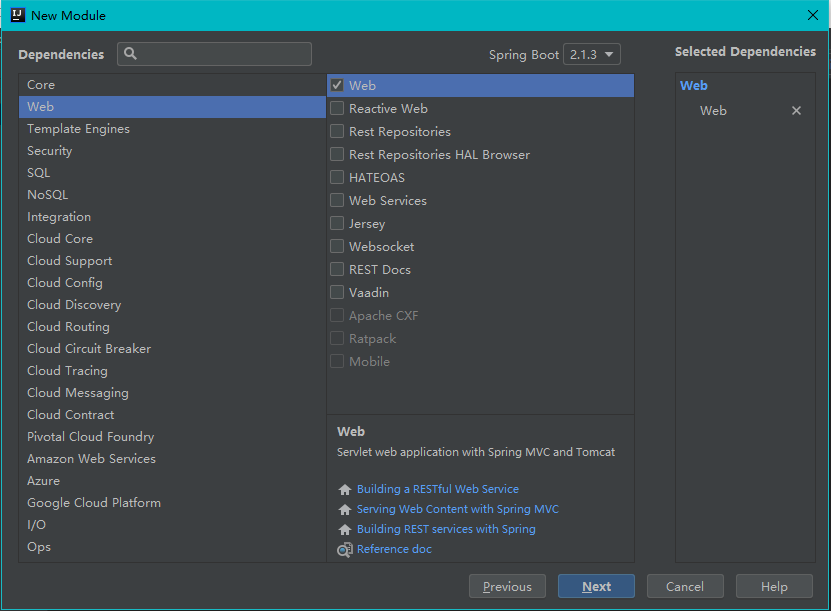Click Web entry under Selected Dependencies
The width and height of the screenshot is (831, 611).
coord(713,111)
